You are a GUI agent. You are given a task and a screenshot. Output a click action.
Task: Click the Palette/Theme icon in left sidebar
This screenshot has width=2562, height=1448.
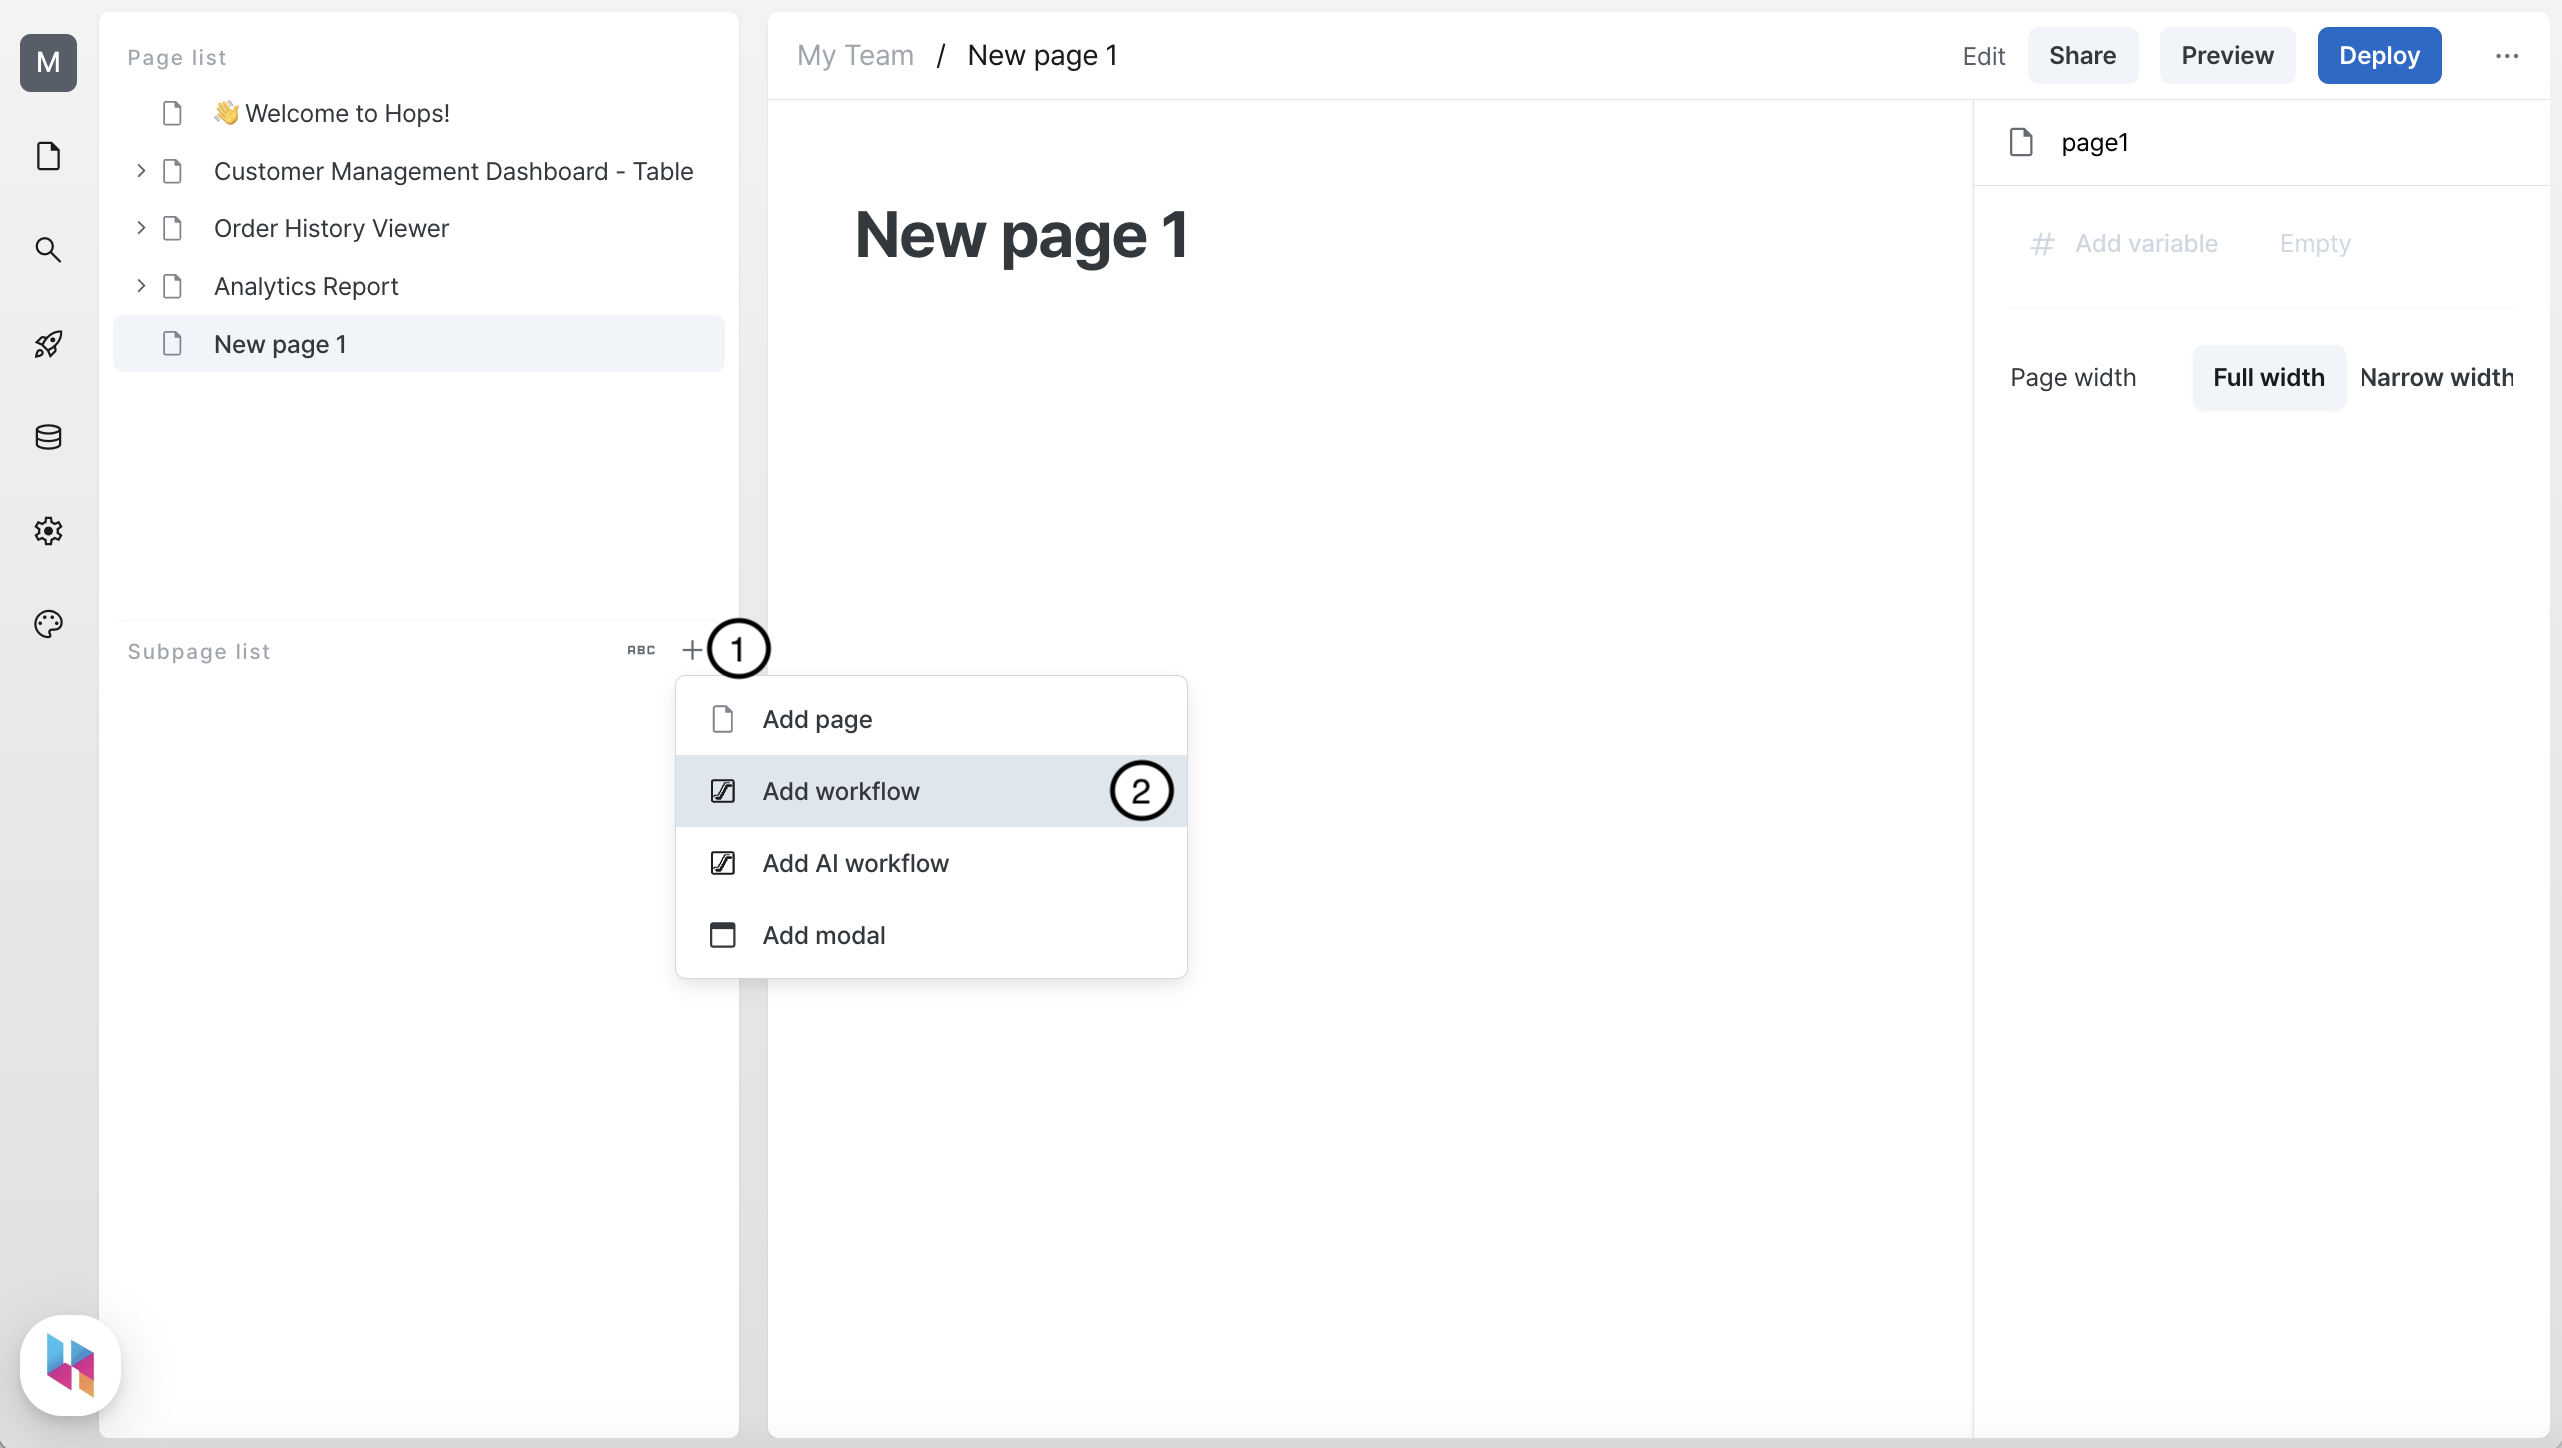48,625
